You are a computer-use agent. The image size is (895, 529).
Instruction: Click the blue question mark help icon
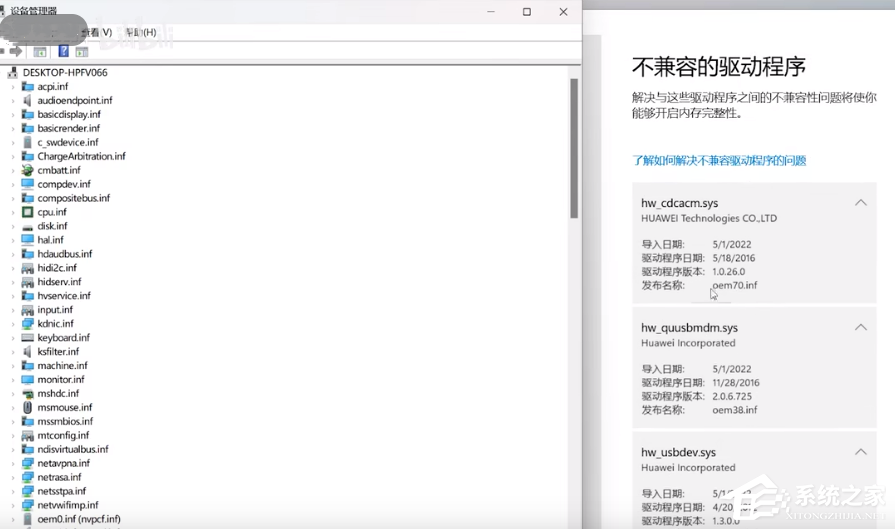click(x=63, y=51)
